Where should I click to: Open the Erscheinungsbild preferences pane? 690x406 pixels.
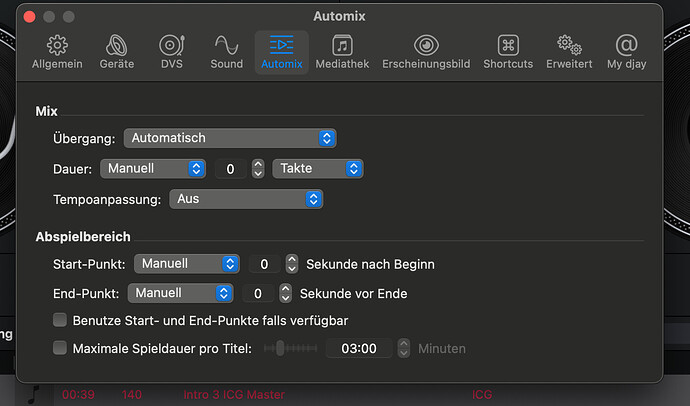[426, 52]
